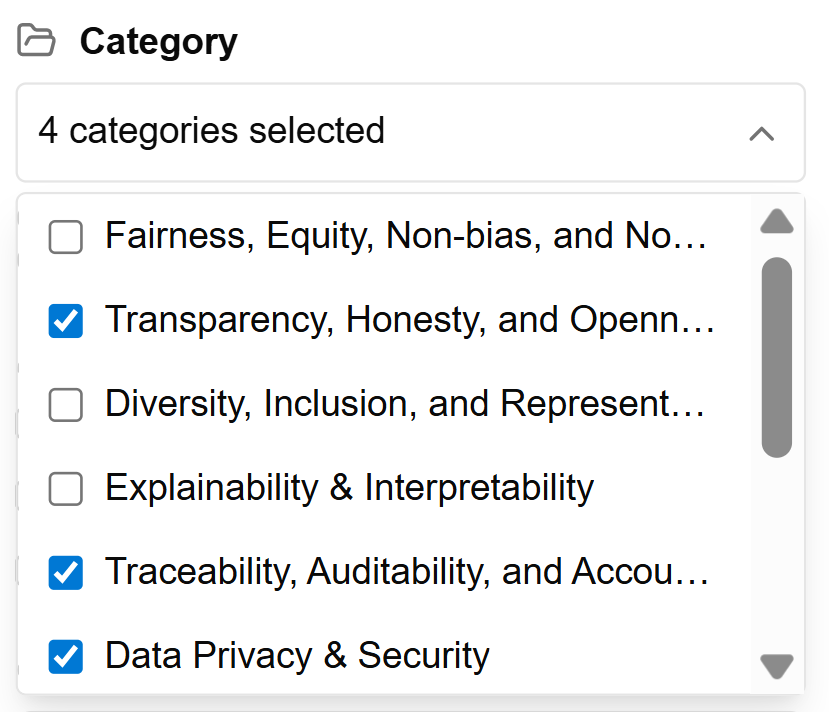Image resolution: width=829 pixels, height=712 pixels.
Task: Choose the "Diversity, Inclusion, and Represent…" text
Action: tap(405, 404)
